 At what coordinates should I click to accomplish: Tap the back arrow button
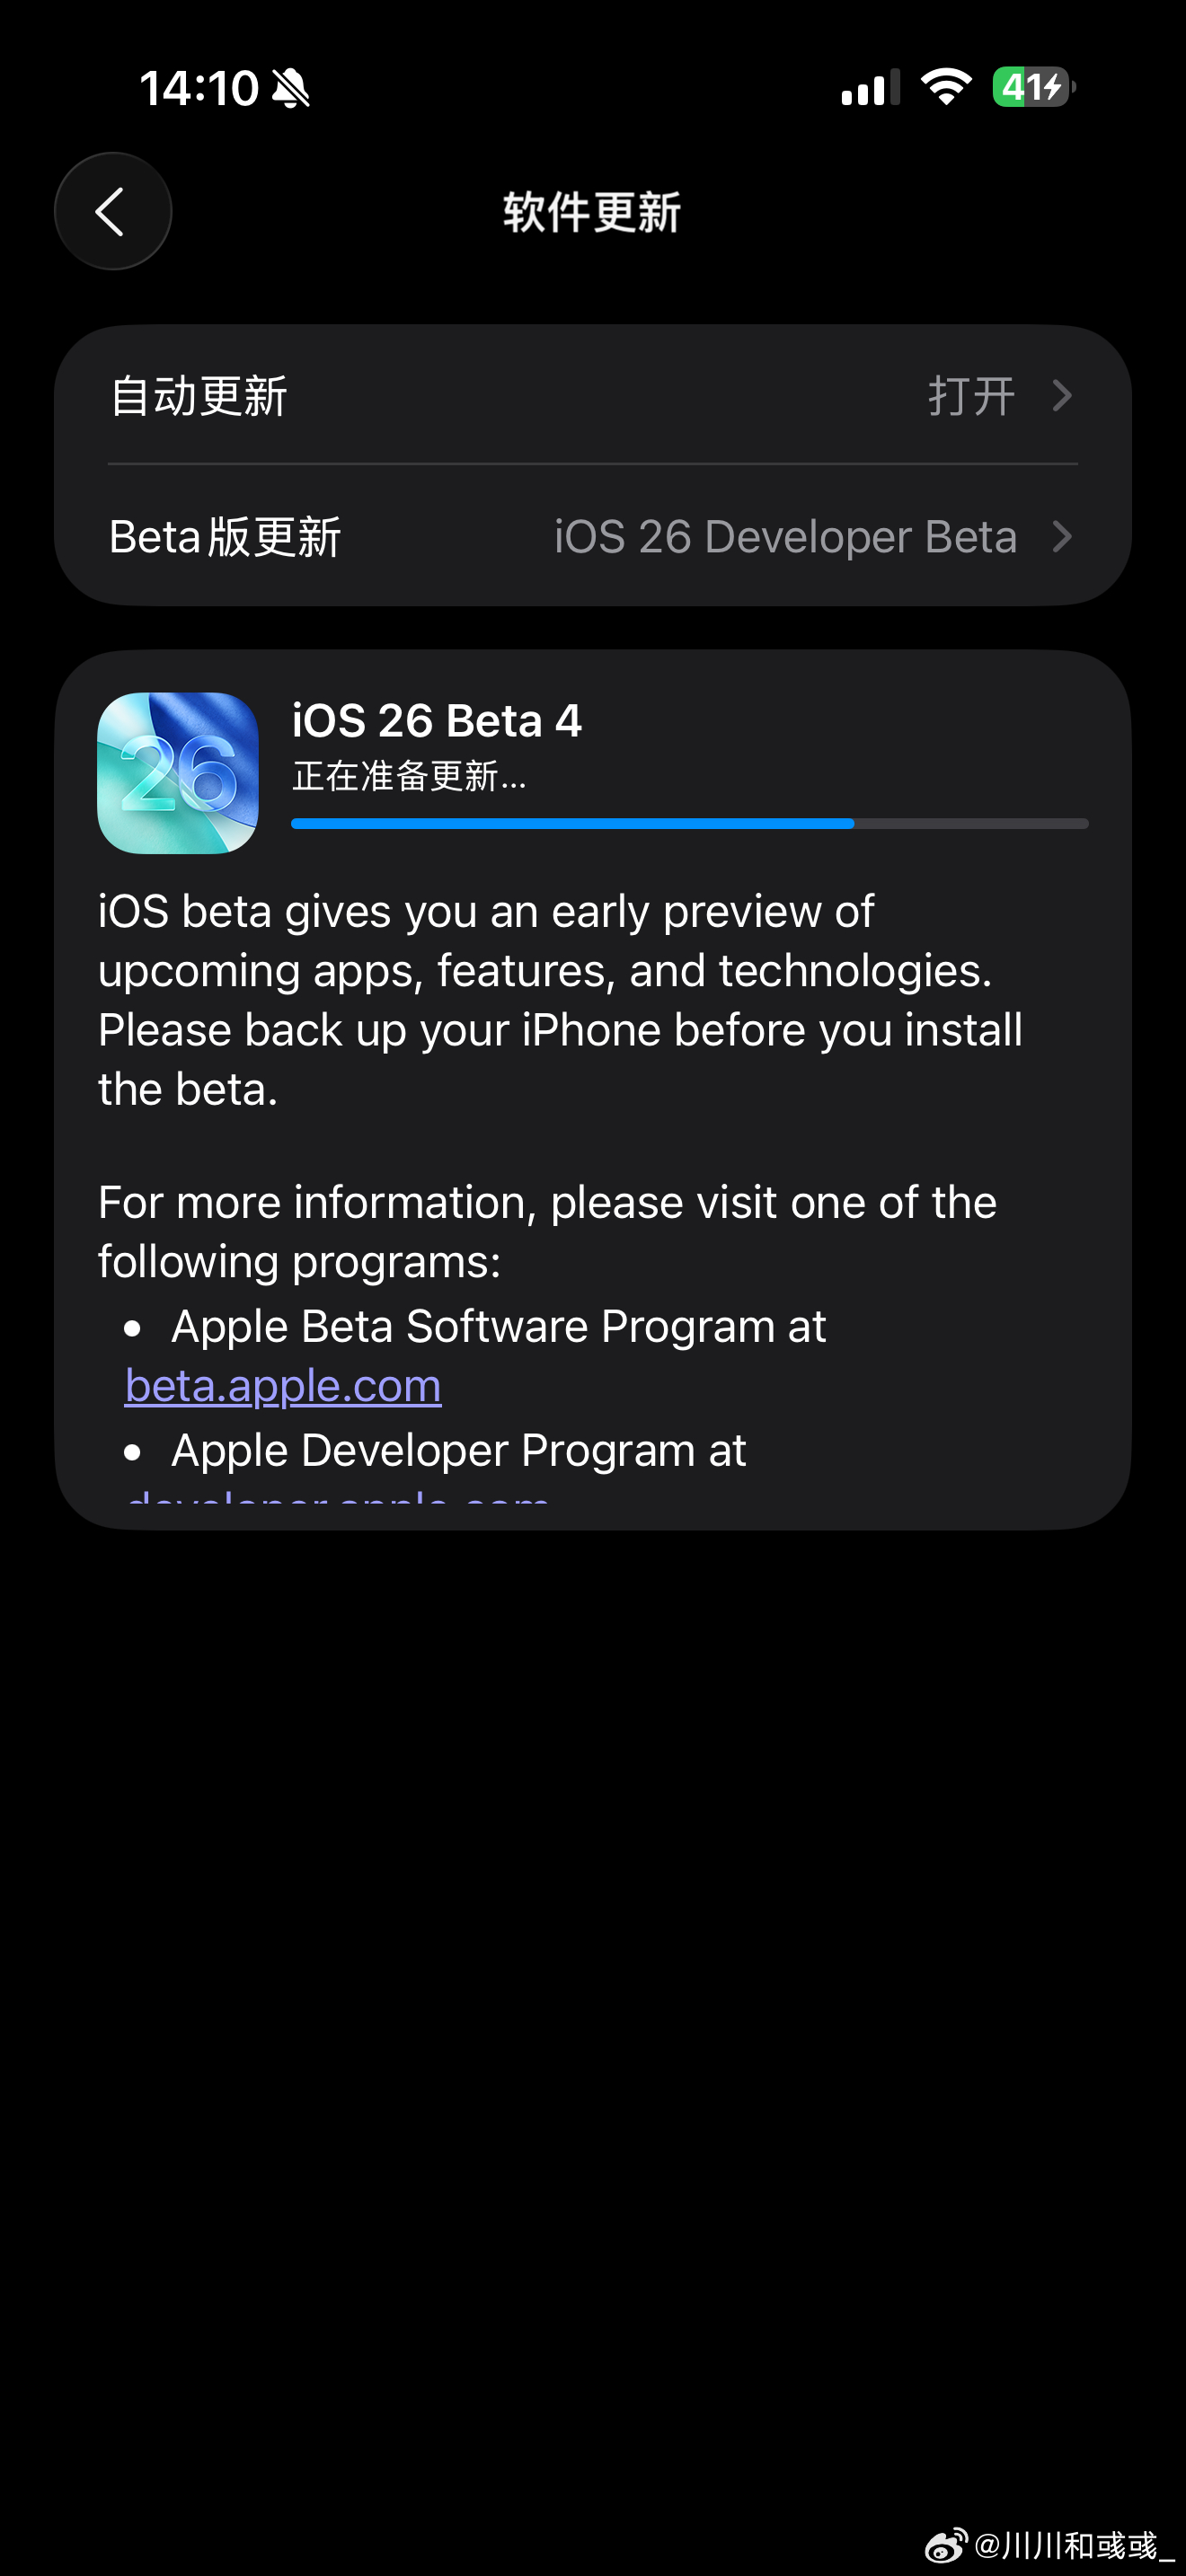[x=113, y=211]
